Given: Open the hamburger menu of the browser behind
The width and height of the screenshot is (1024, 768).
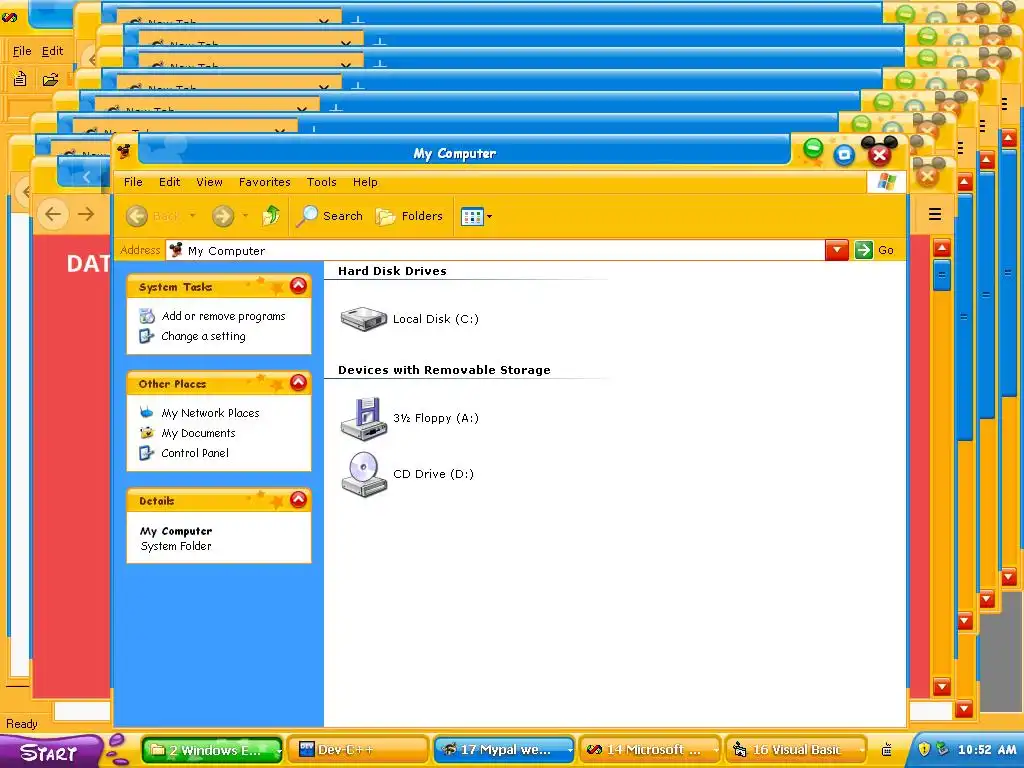Looking at the screenshot, I should point(935,214).
